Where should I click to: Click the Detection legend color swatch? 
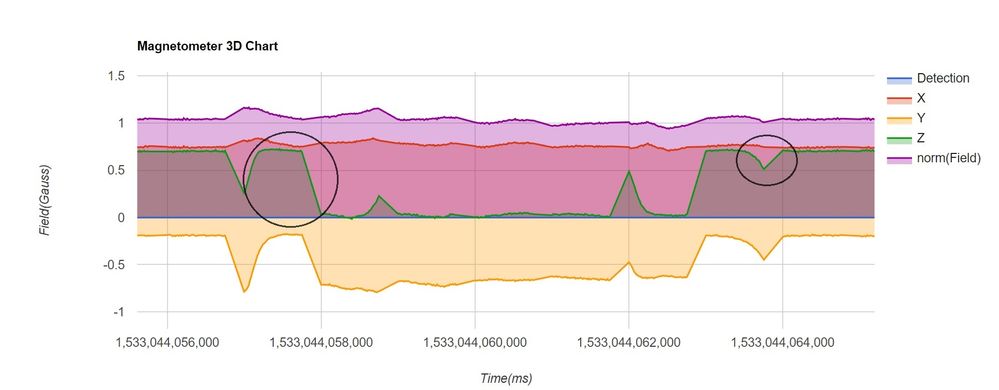coord(898,79)
